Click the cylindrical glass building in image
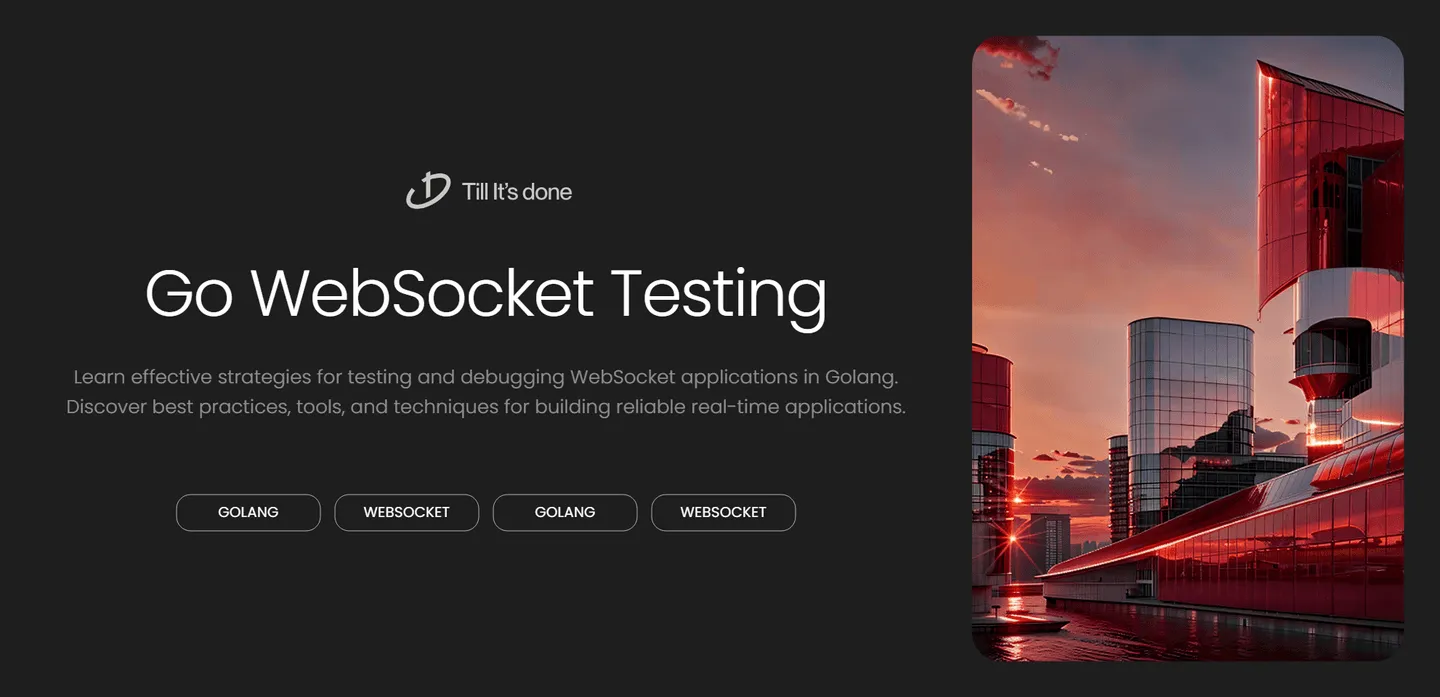The image size is (1440, 697). click(1190, 400)
